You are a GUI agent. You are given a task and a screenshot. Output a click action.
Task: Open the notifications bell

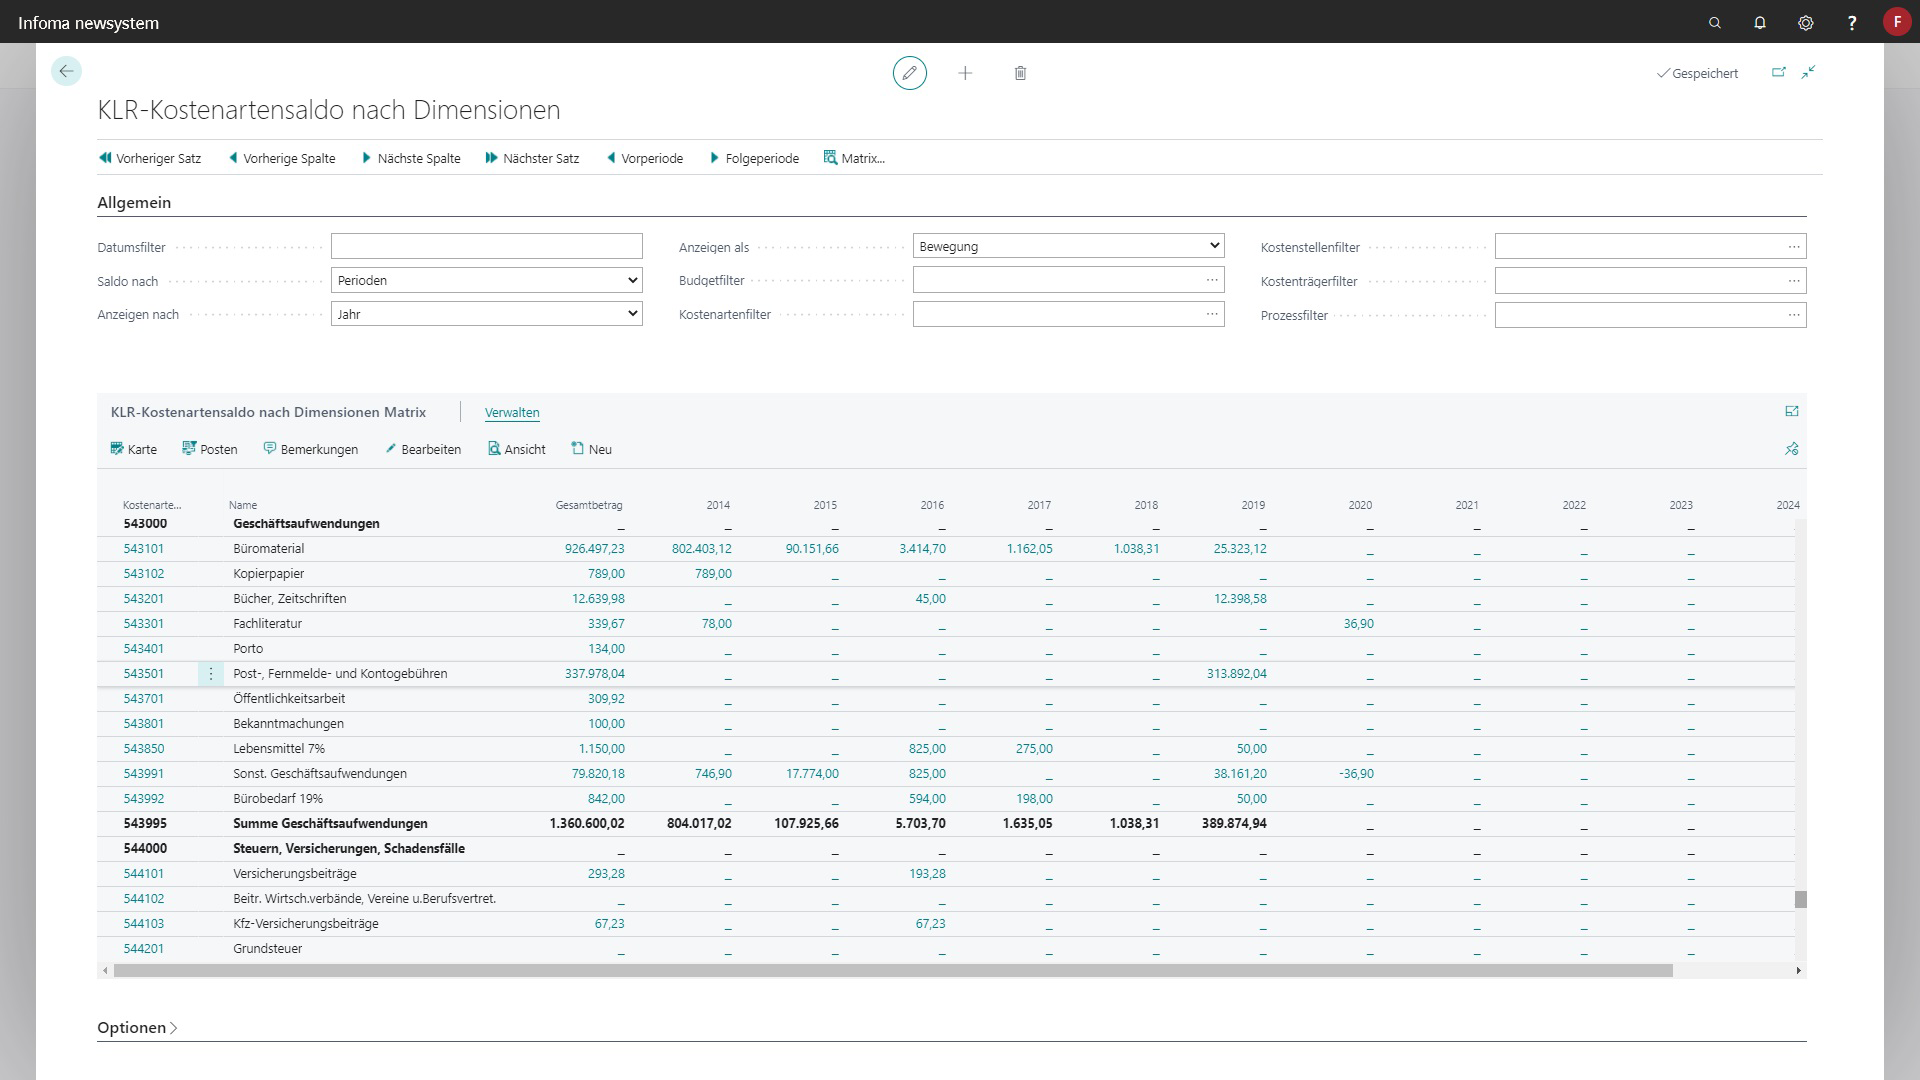(x=1760, y=22)
